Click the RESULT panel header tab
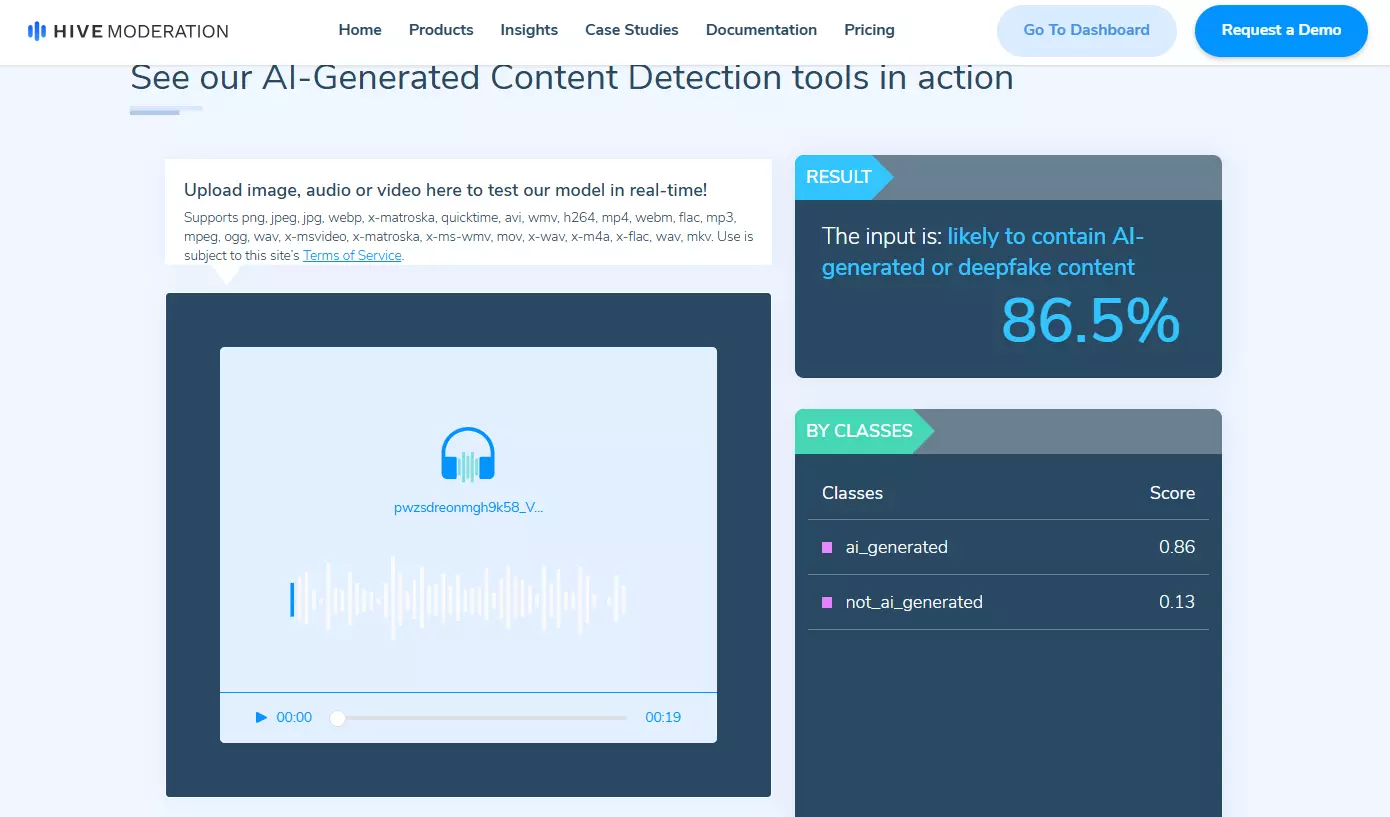1390x817 pixels. (839, 177)
